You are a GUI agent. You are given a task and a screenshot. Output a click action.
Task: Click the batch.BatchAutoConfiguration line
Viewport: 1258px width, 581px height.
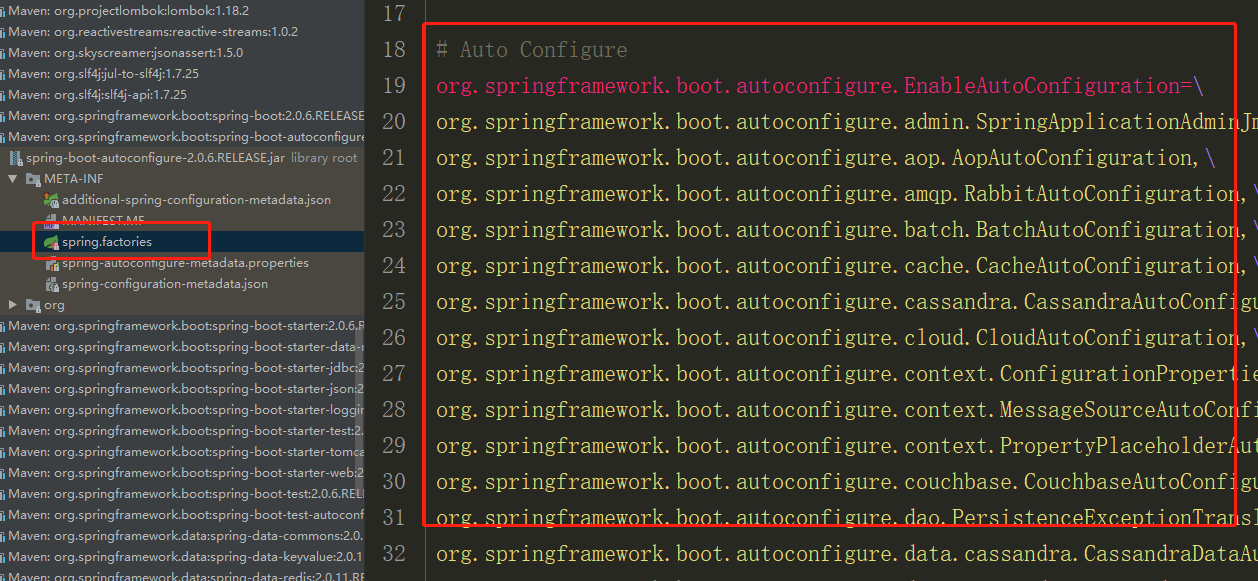click(x=847, y=230)
